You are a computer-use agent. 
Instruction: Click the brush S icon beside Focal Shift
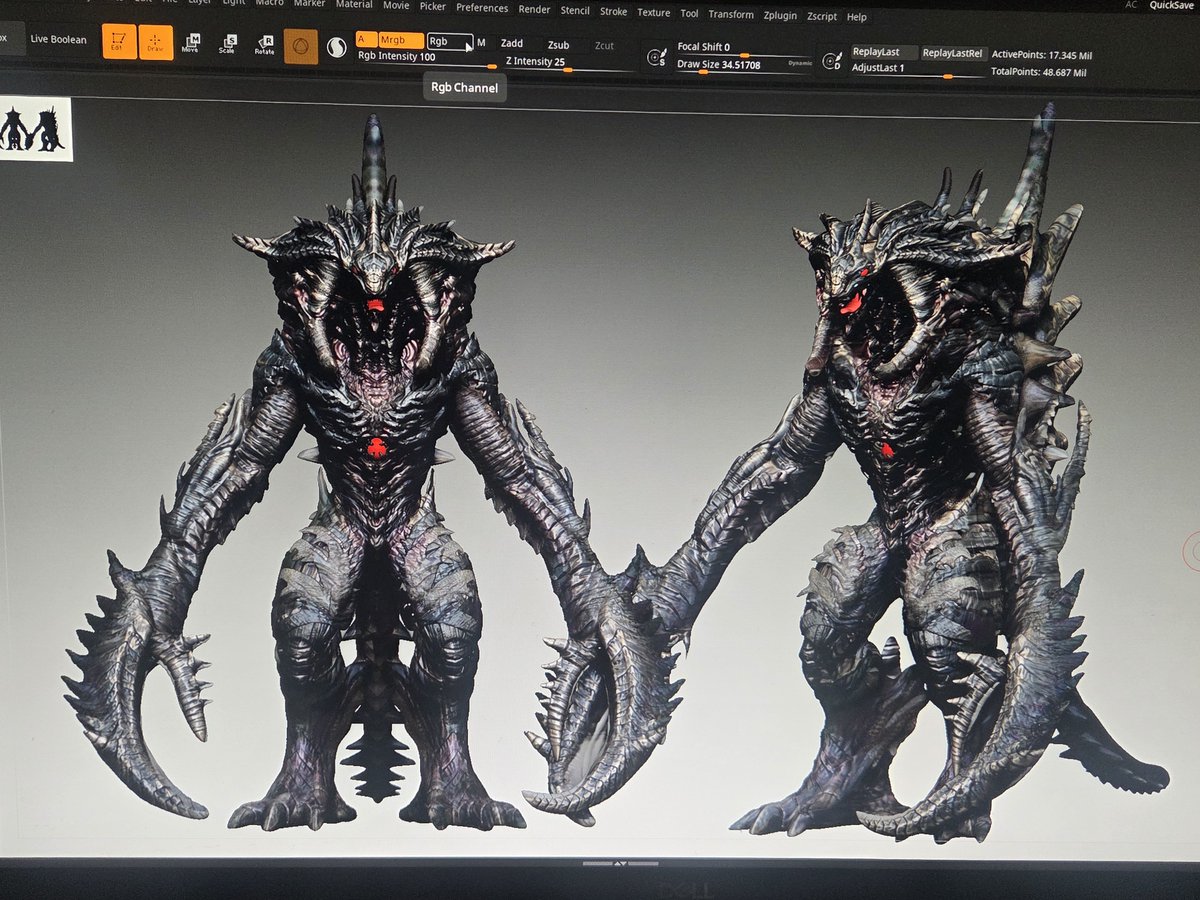point(657,57)
